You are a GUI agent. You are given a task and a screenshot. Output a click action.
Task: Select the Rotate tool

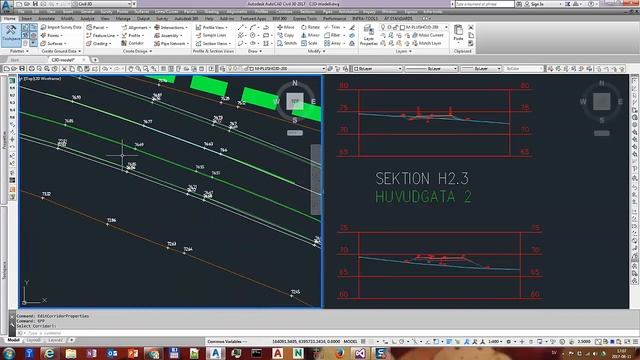click(x=311, y=27)
